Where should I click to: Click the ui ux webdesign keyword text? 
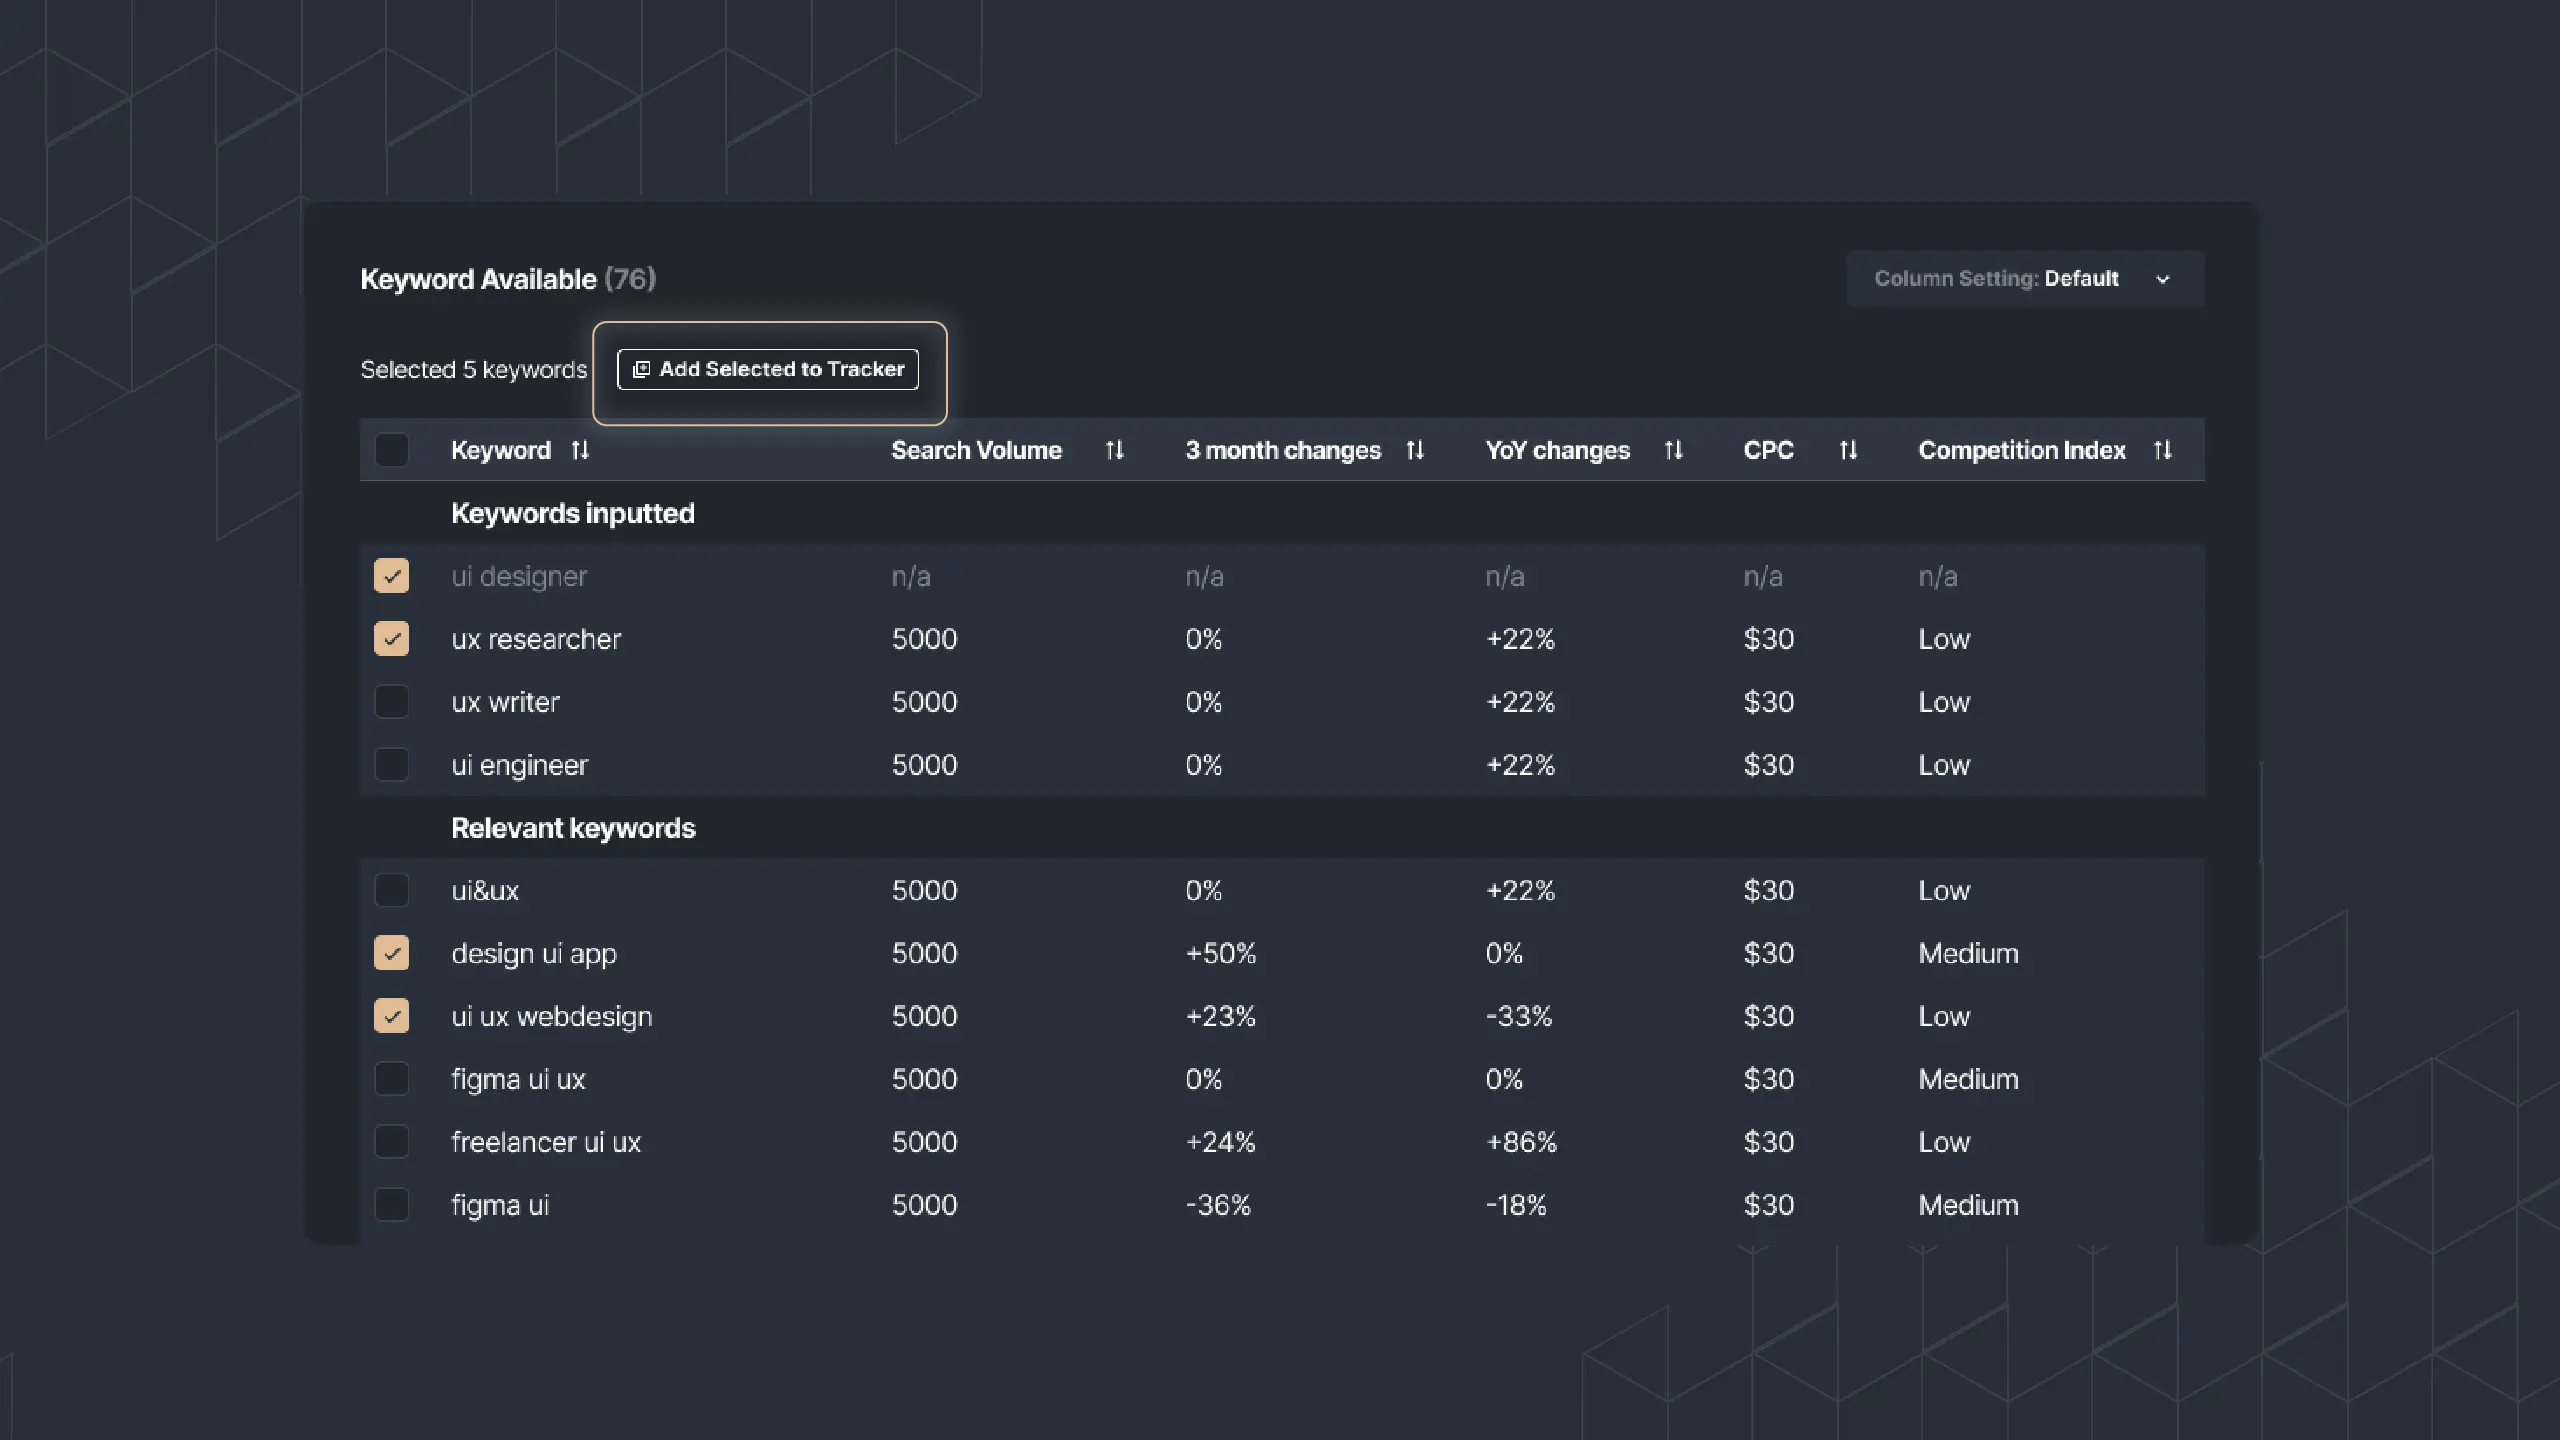[552, 1016]
